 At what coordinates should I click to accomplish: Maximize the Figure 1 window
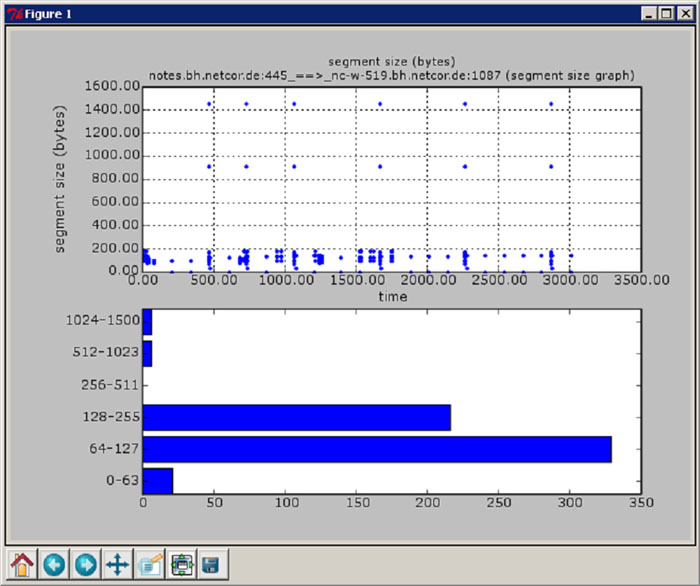coord(666,14)
